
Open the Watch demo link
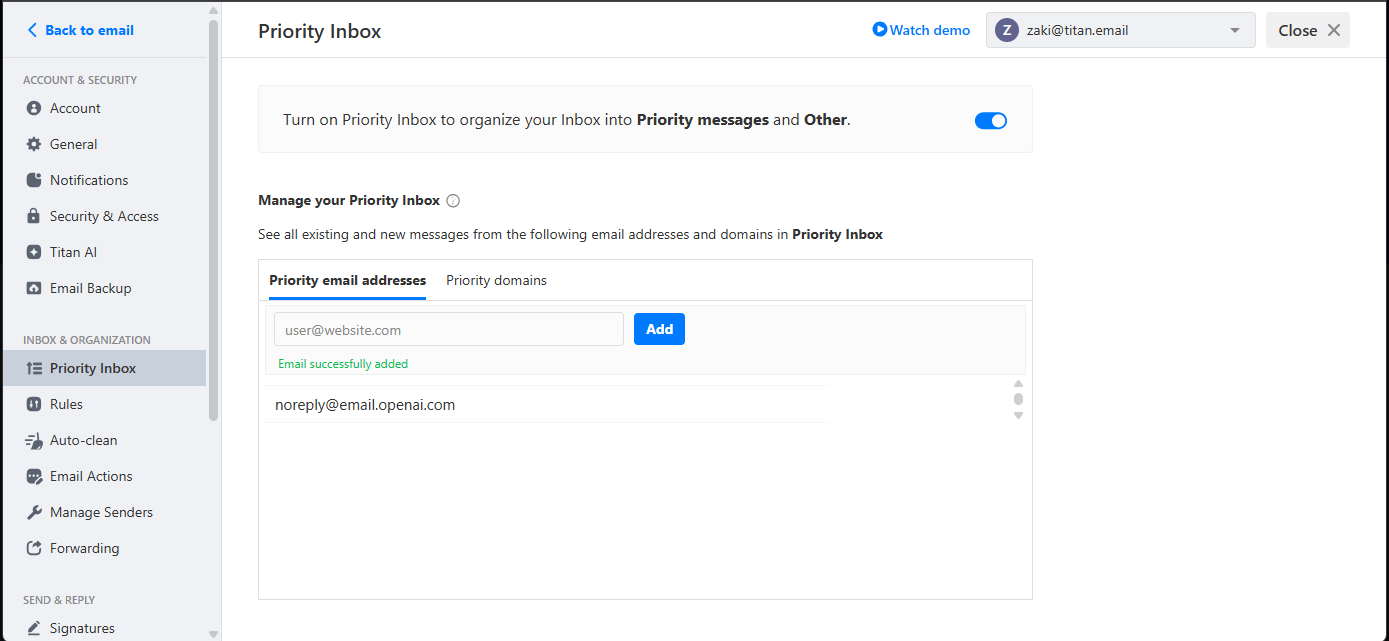click(921, 30)
